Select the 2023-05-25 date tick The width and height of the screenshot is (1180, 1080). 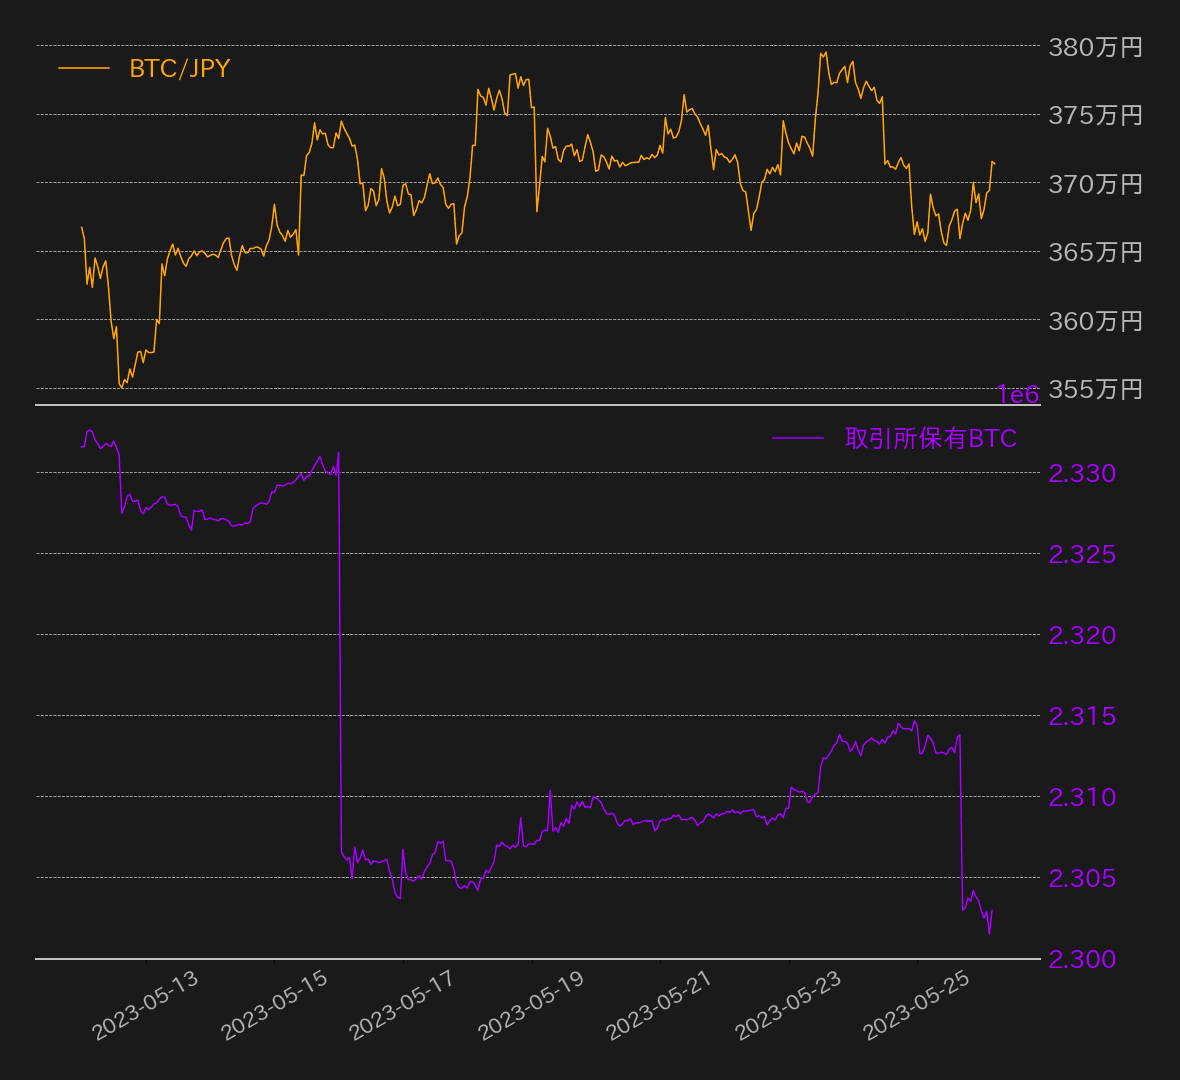pyautogui.click(x=916, y=1005)
